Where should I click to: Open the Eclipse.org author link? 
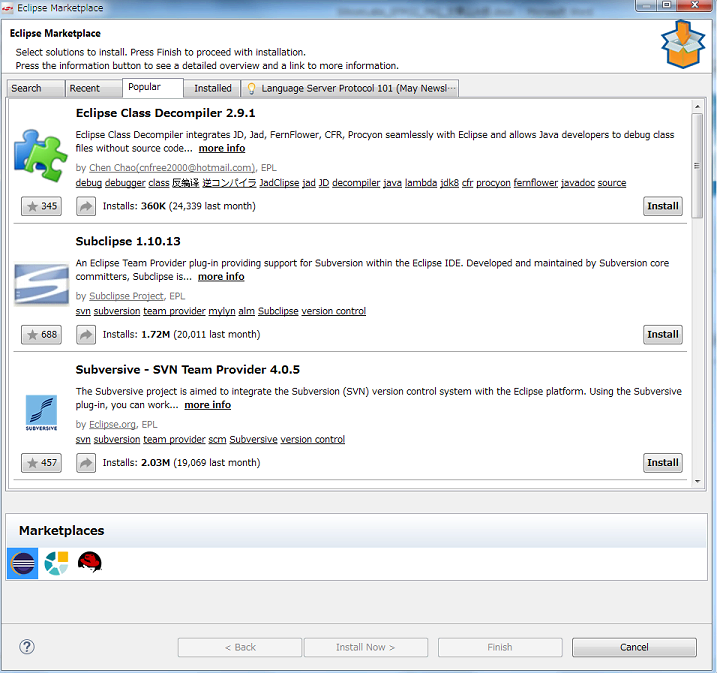click(x=112, y=425)
